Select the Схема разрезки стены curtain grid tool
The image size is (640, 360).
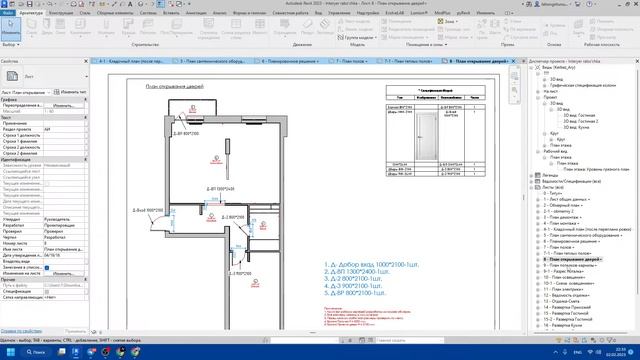click(236, 29)
